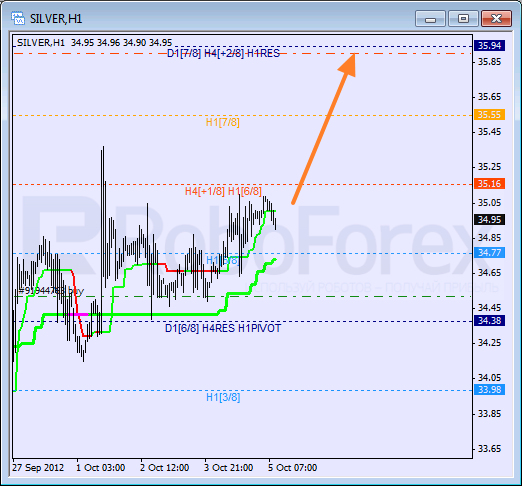522x486 pixels.
Task: Click the 35.45 price scale value
Action: [x=489, y=132]
